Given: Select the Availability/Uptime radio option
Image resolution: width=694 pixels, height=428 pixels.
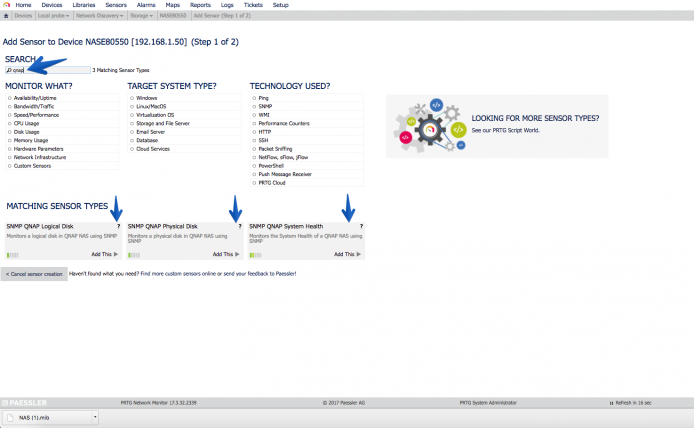Looking at the screenshot, I should tap(9, 98).
